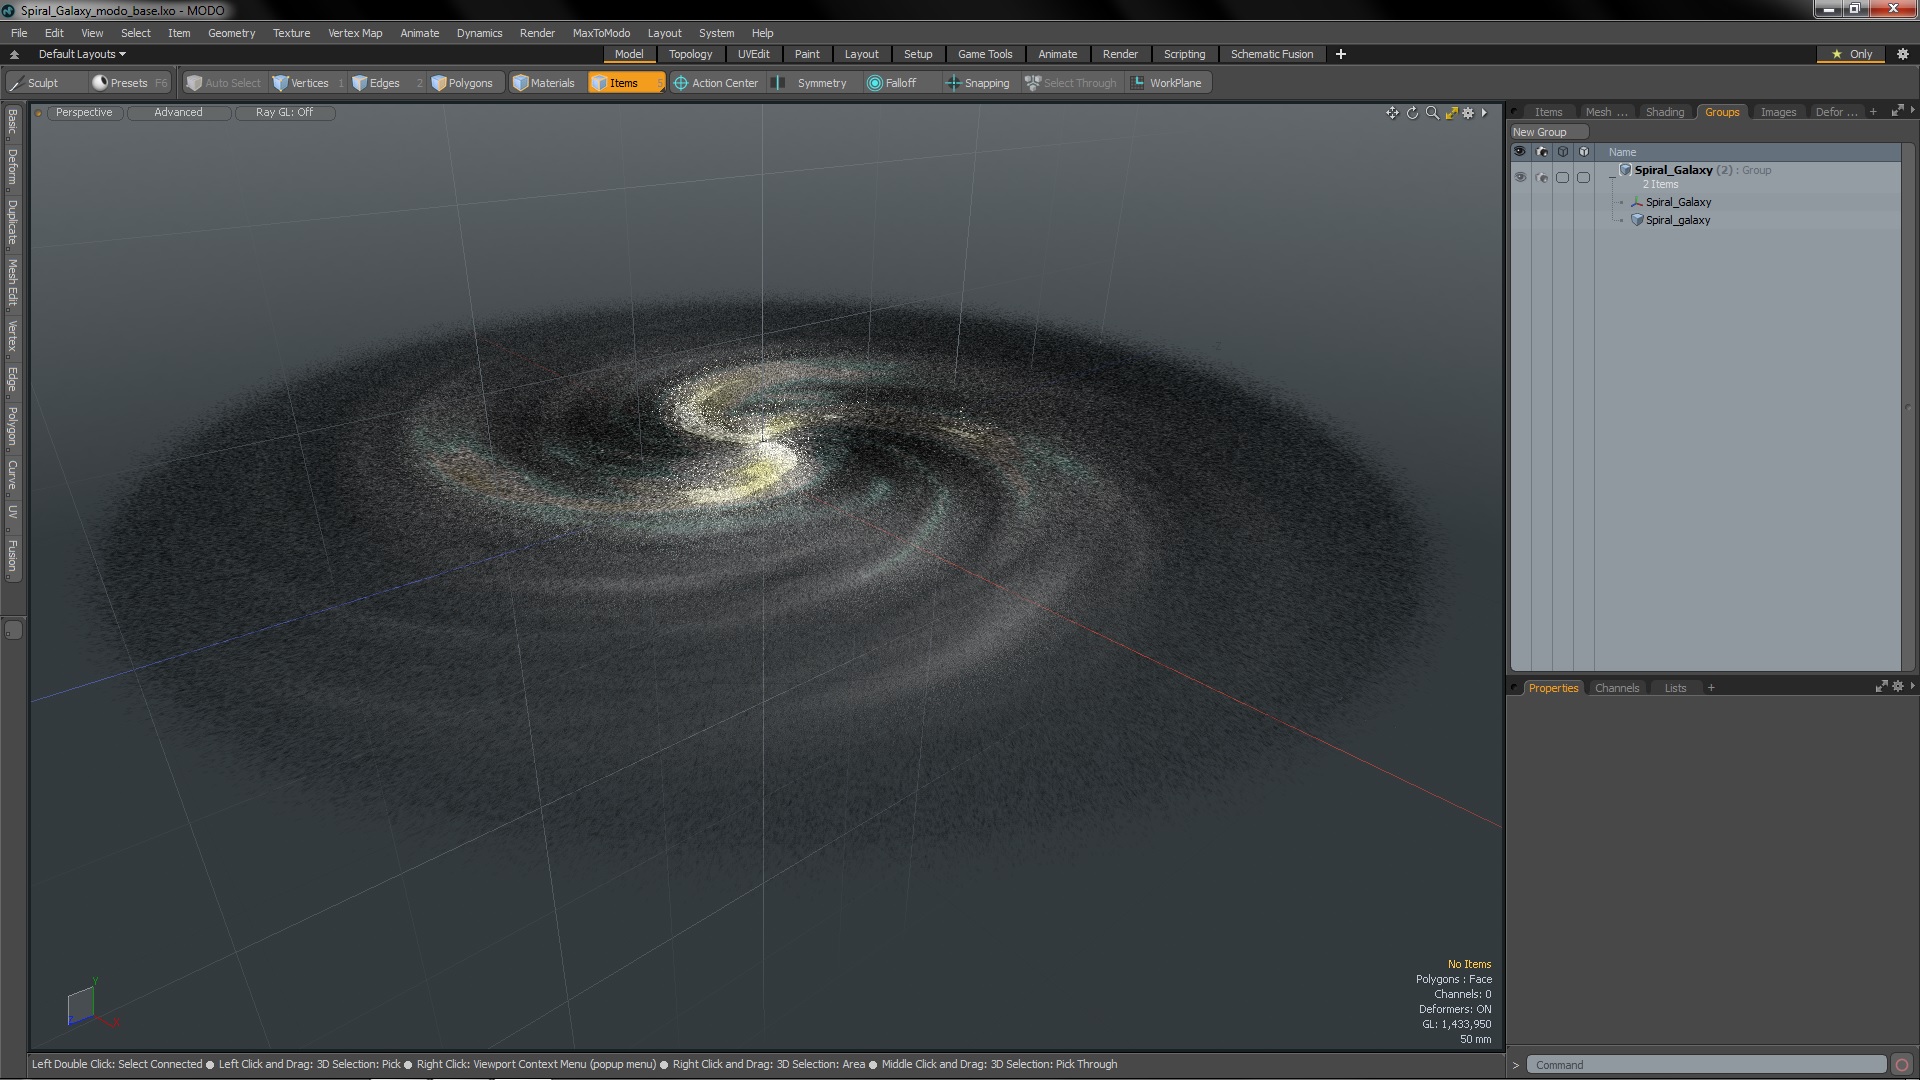Toggle second checkbox for Spiral_Galaxy group

pos(1583,177)
